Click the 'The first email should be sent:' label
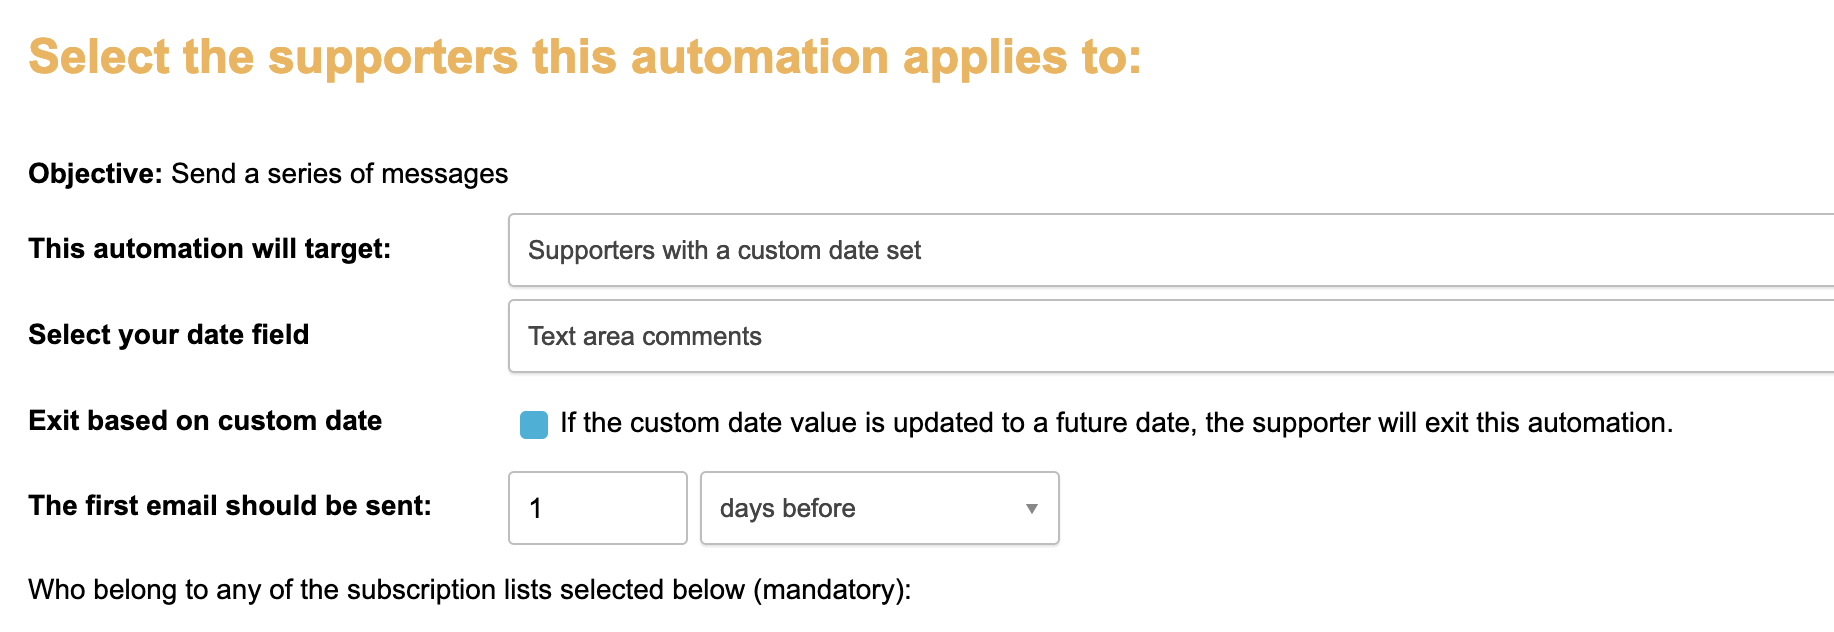Image resolution: width=1834 pixels, height=632 pixels. (x=229, y=506)
